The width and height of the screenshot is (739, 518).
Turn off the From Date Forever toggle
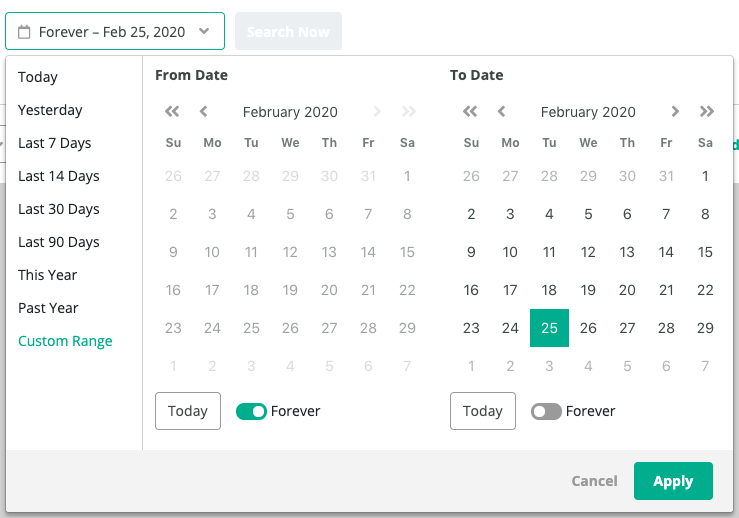coord(251,411)
